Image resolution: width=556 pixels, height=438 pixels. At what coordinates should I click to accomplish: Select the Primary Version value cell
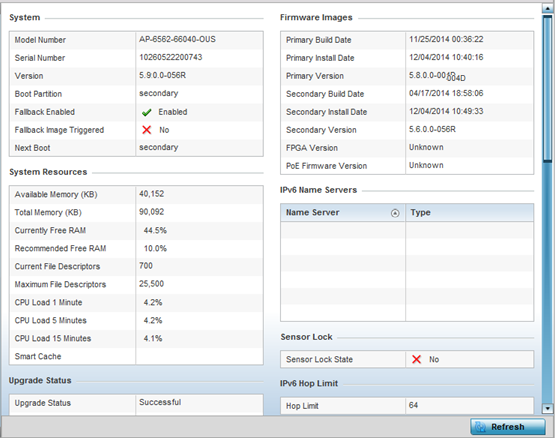[x=469, y=76]
